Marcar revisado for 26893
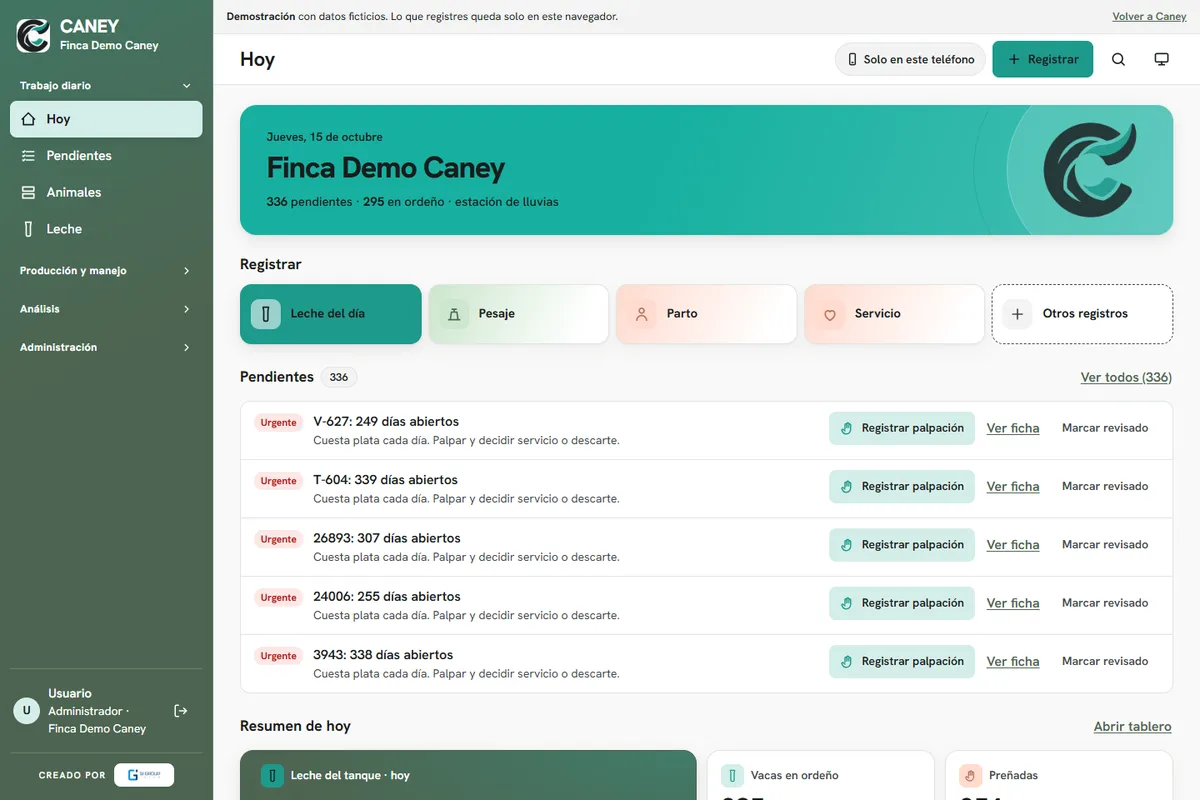The image size is (1200, 800). point(1105,545)
